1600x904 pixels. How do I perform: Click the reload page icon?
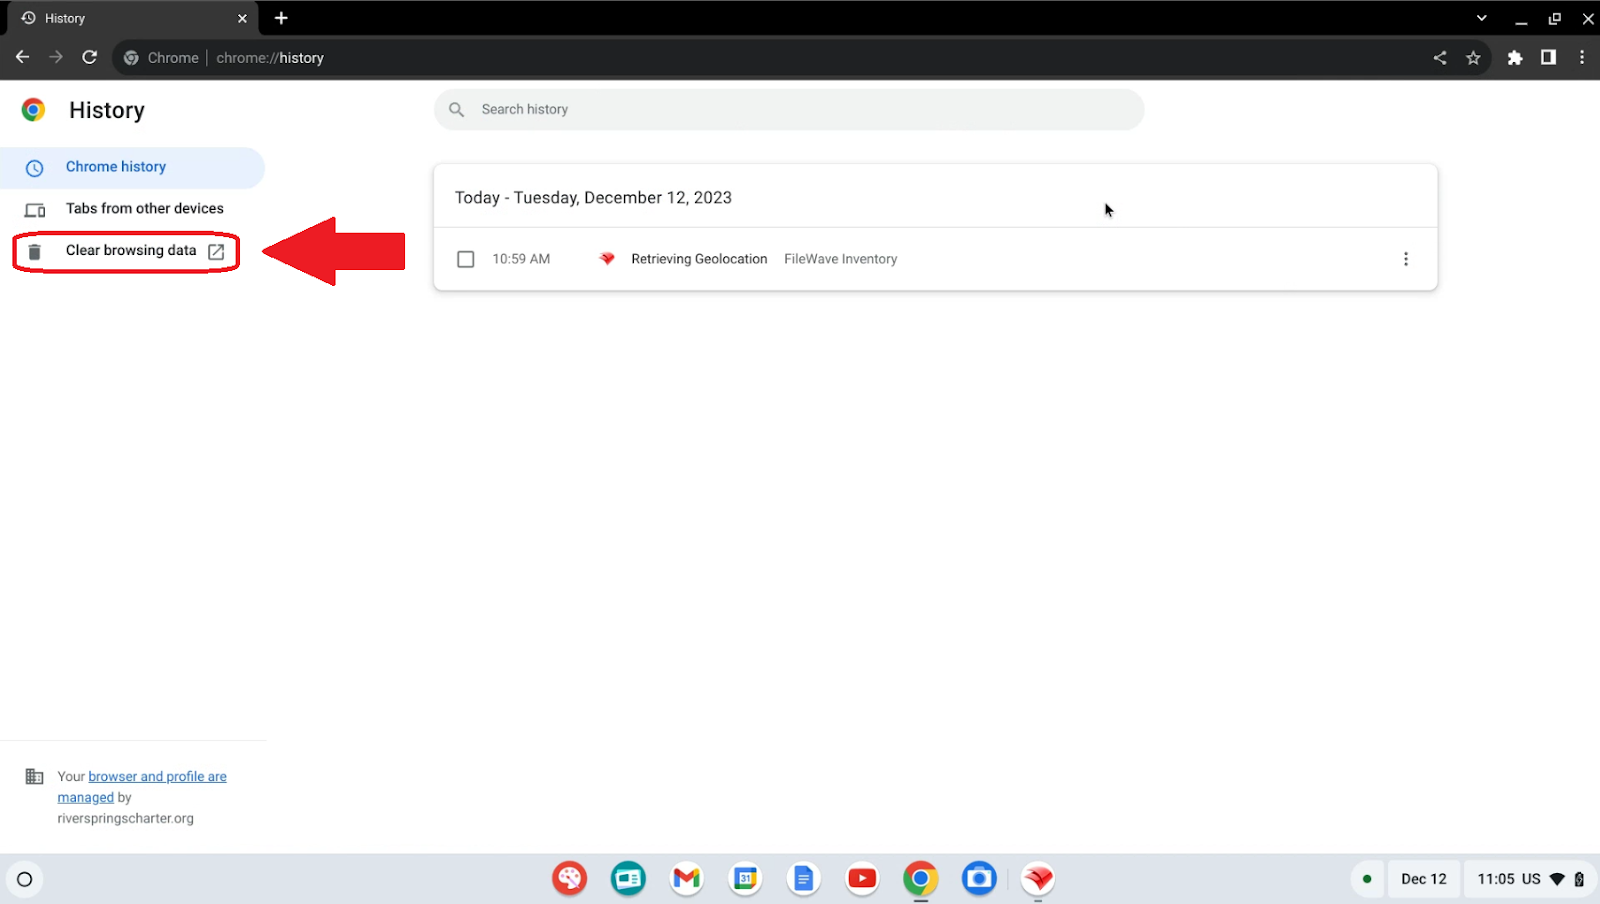click(89, 57)
